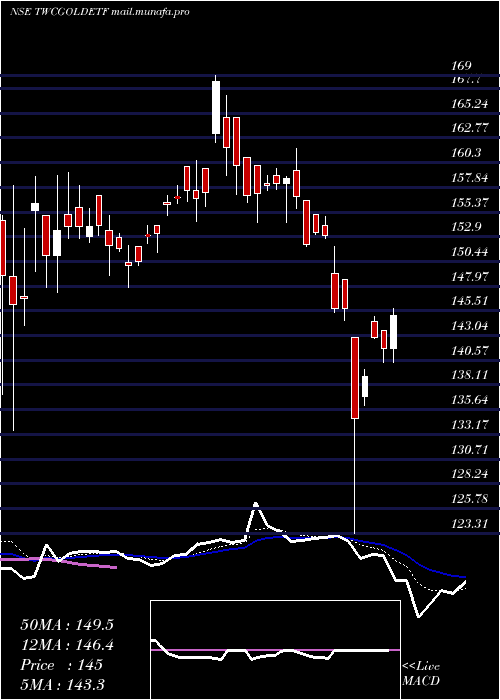Click the Price : 145 reading
Screen dimensions: 500x700
tap(62, 665)
